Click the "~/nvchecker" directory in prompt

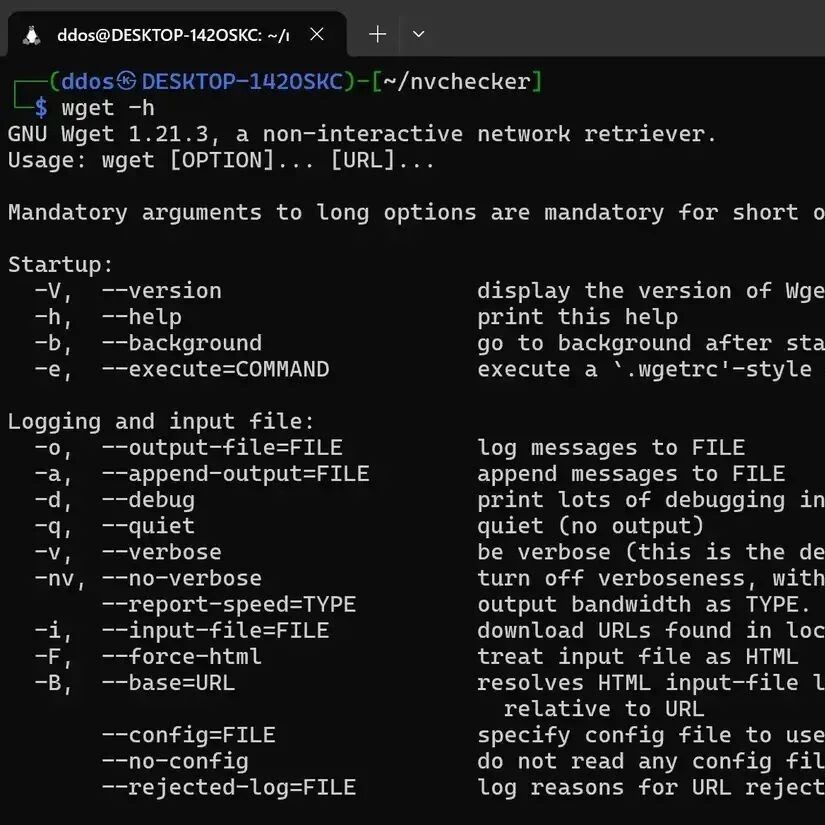click(457, 82)
